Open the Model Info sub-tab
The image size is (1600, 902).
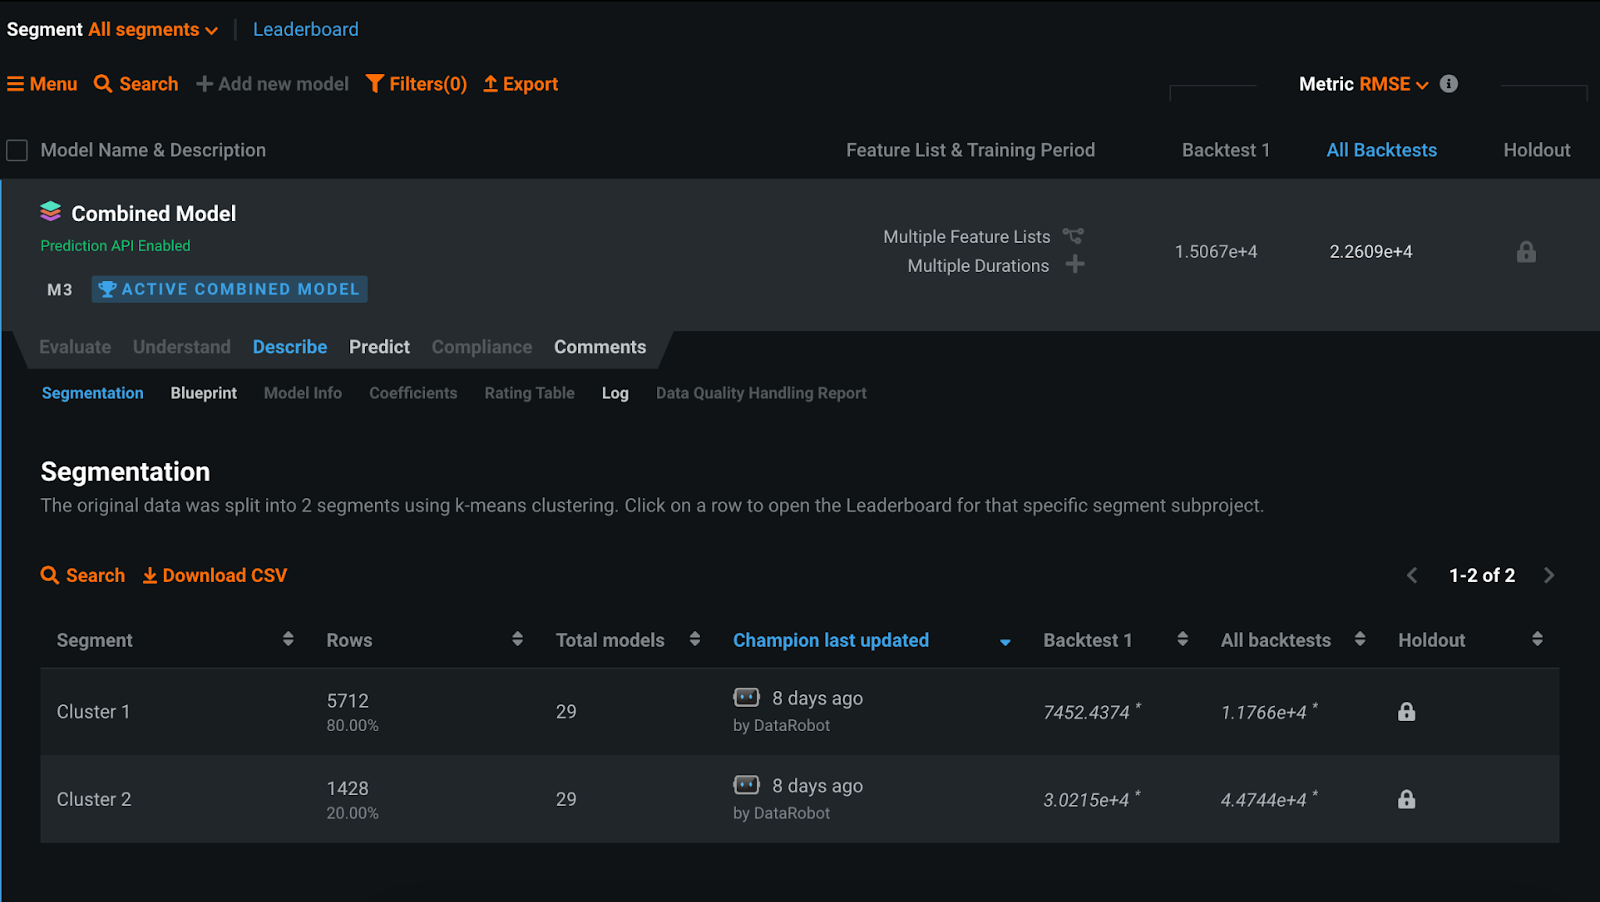pos(303,393)
